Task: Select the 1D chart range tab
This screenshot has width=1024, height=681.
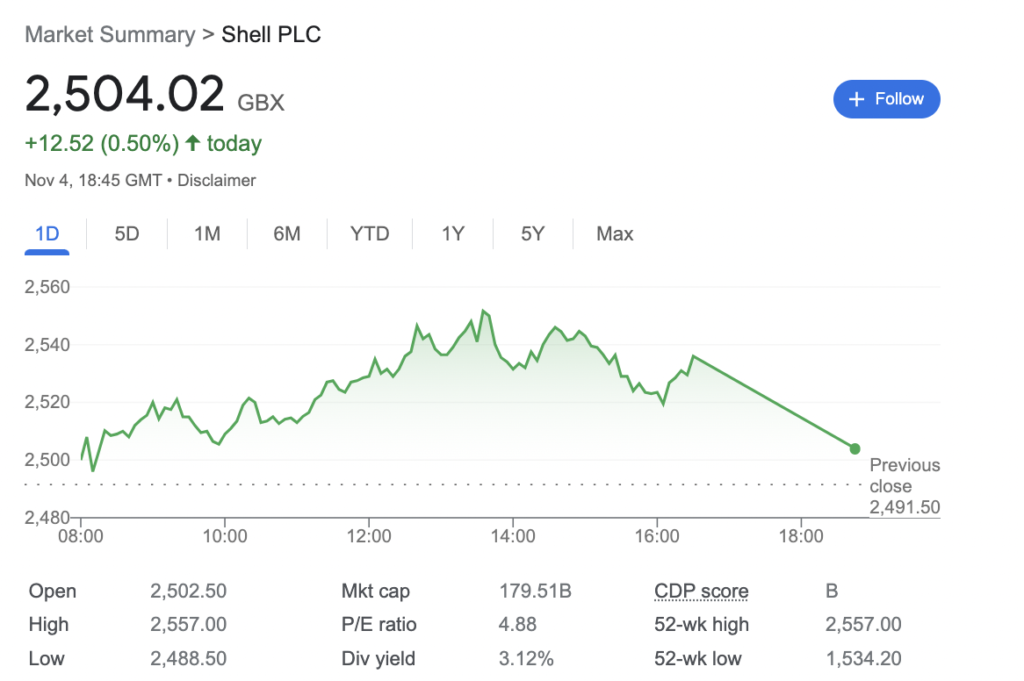Action: 47,234
